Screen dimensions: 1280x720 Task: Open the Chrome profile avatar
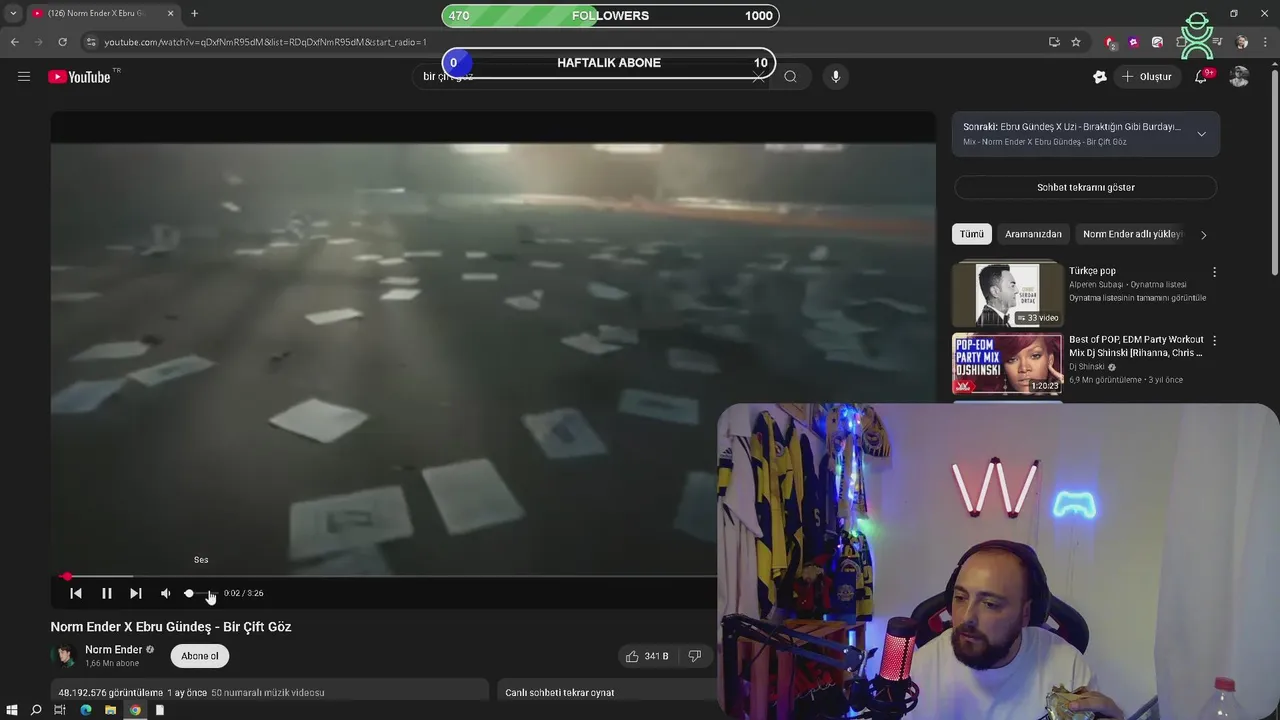coord(1241,42)
